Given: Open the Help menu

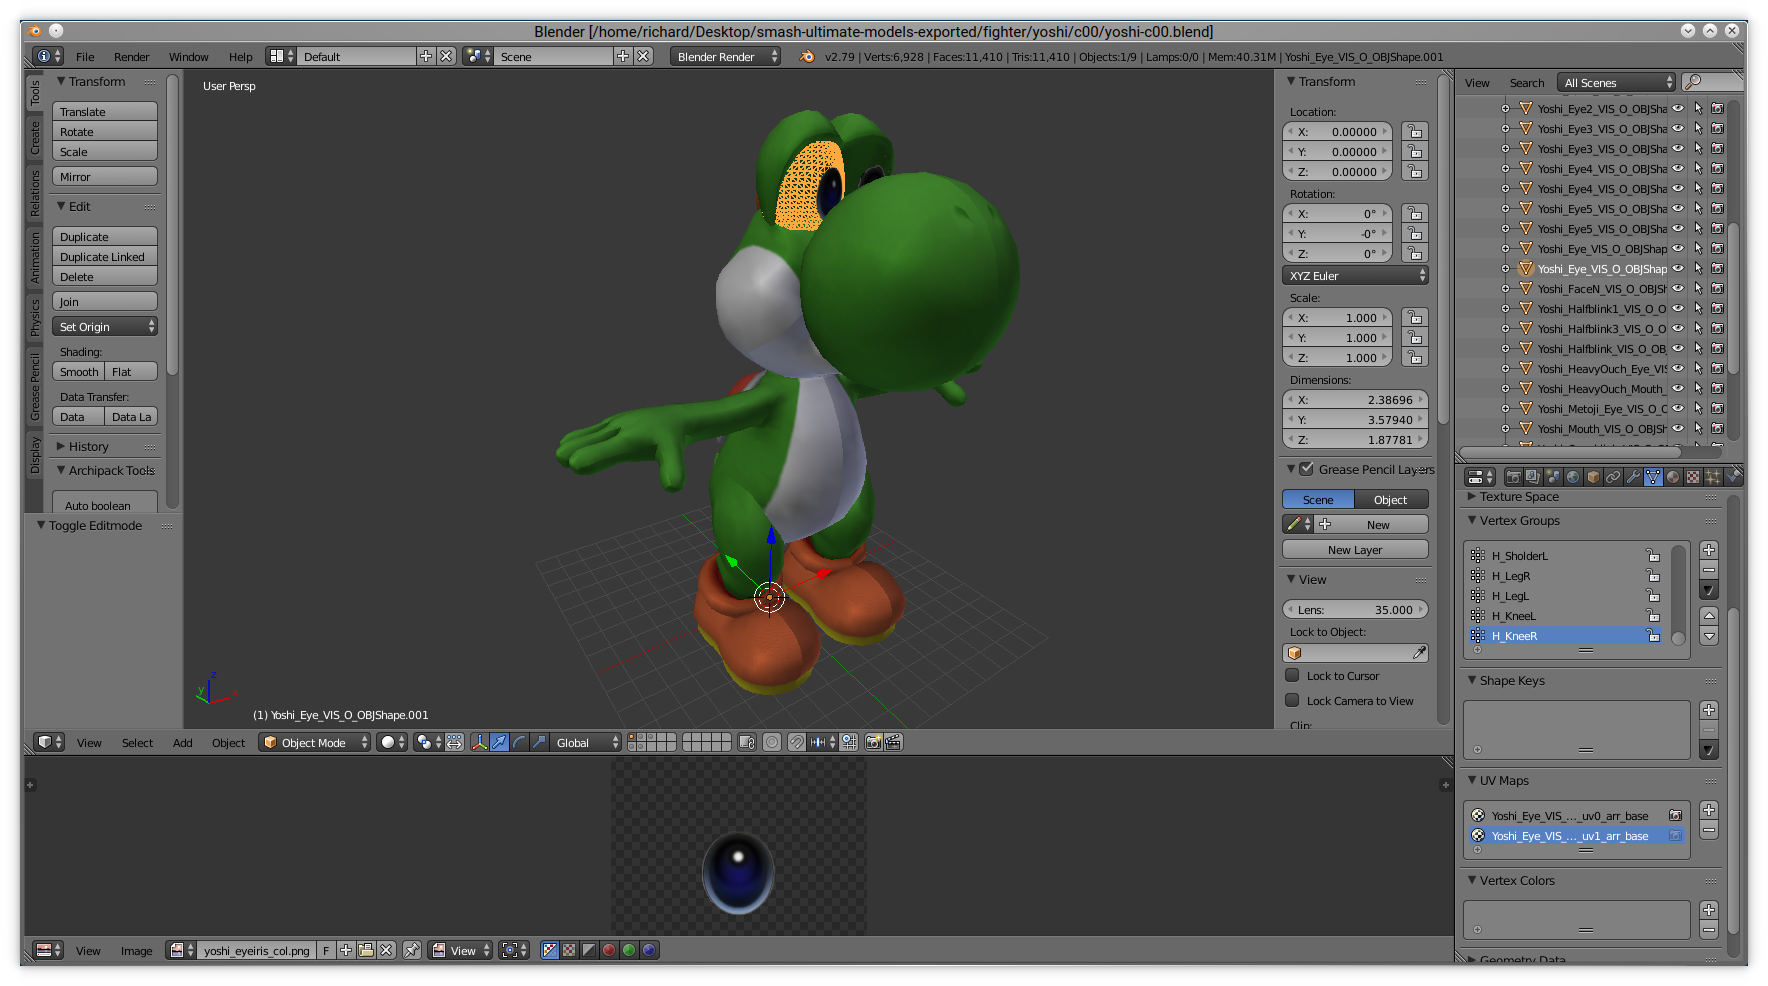Looking at the screenshot, I should [x=240, y=56].
